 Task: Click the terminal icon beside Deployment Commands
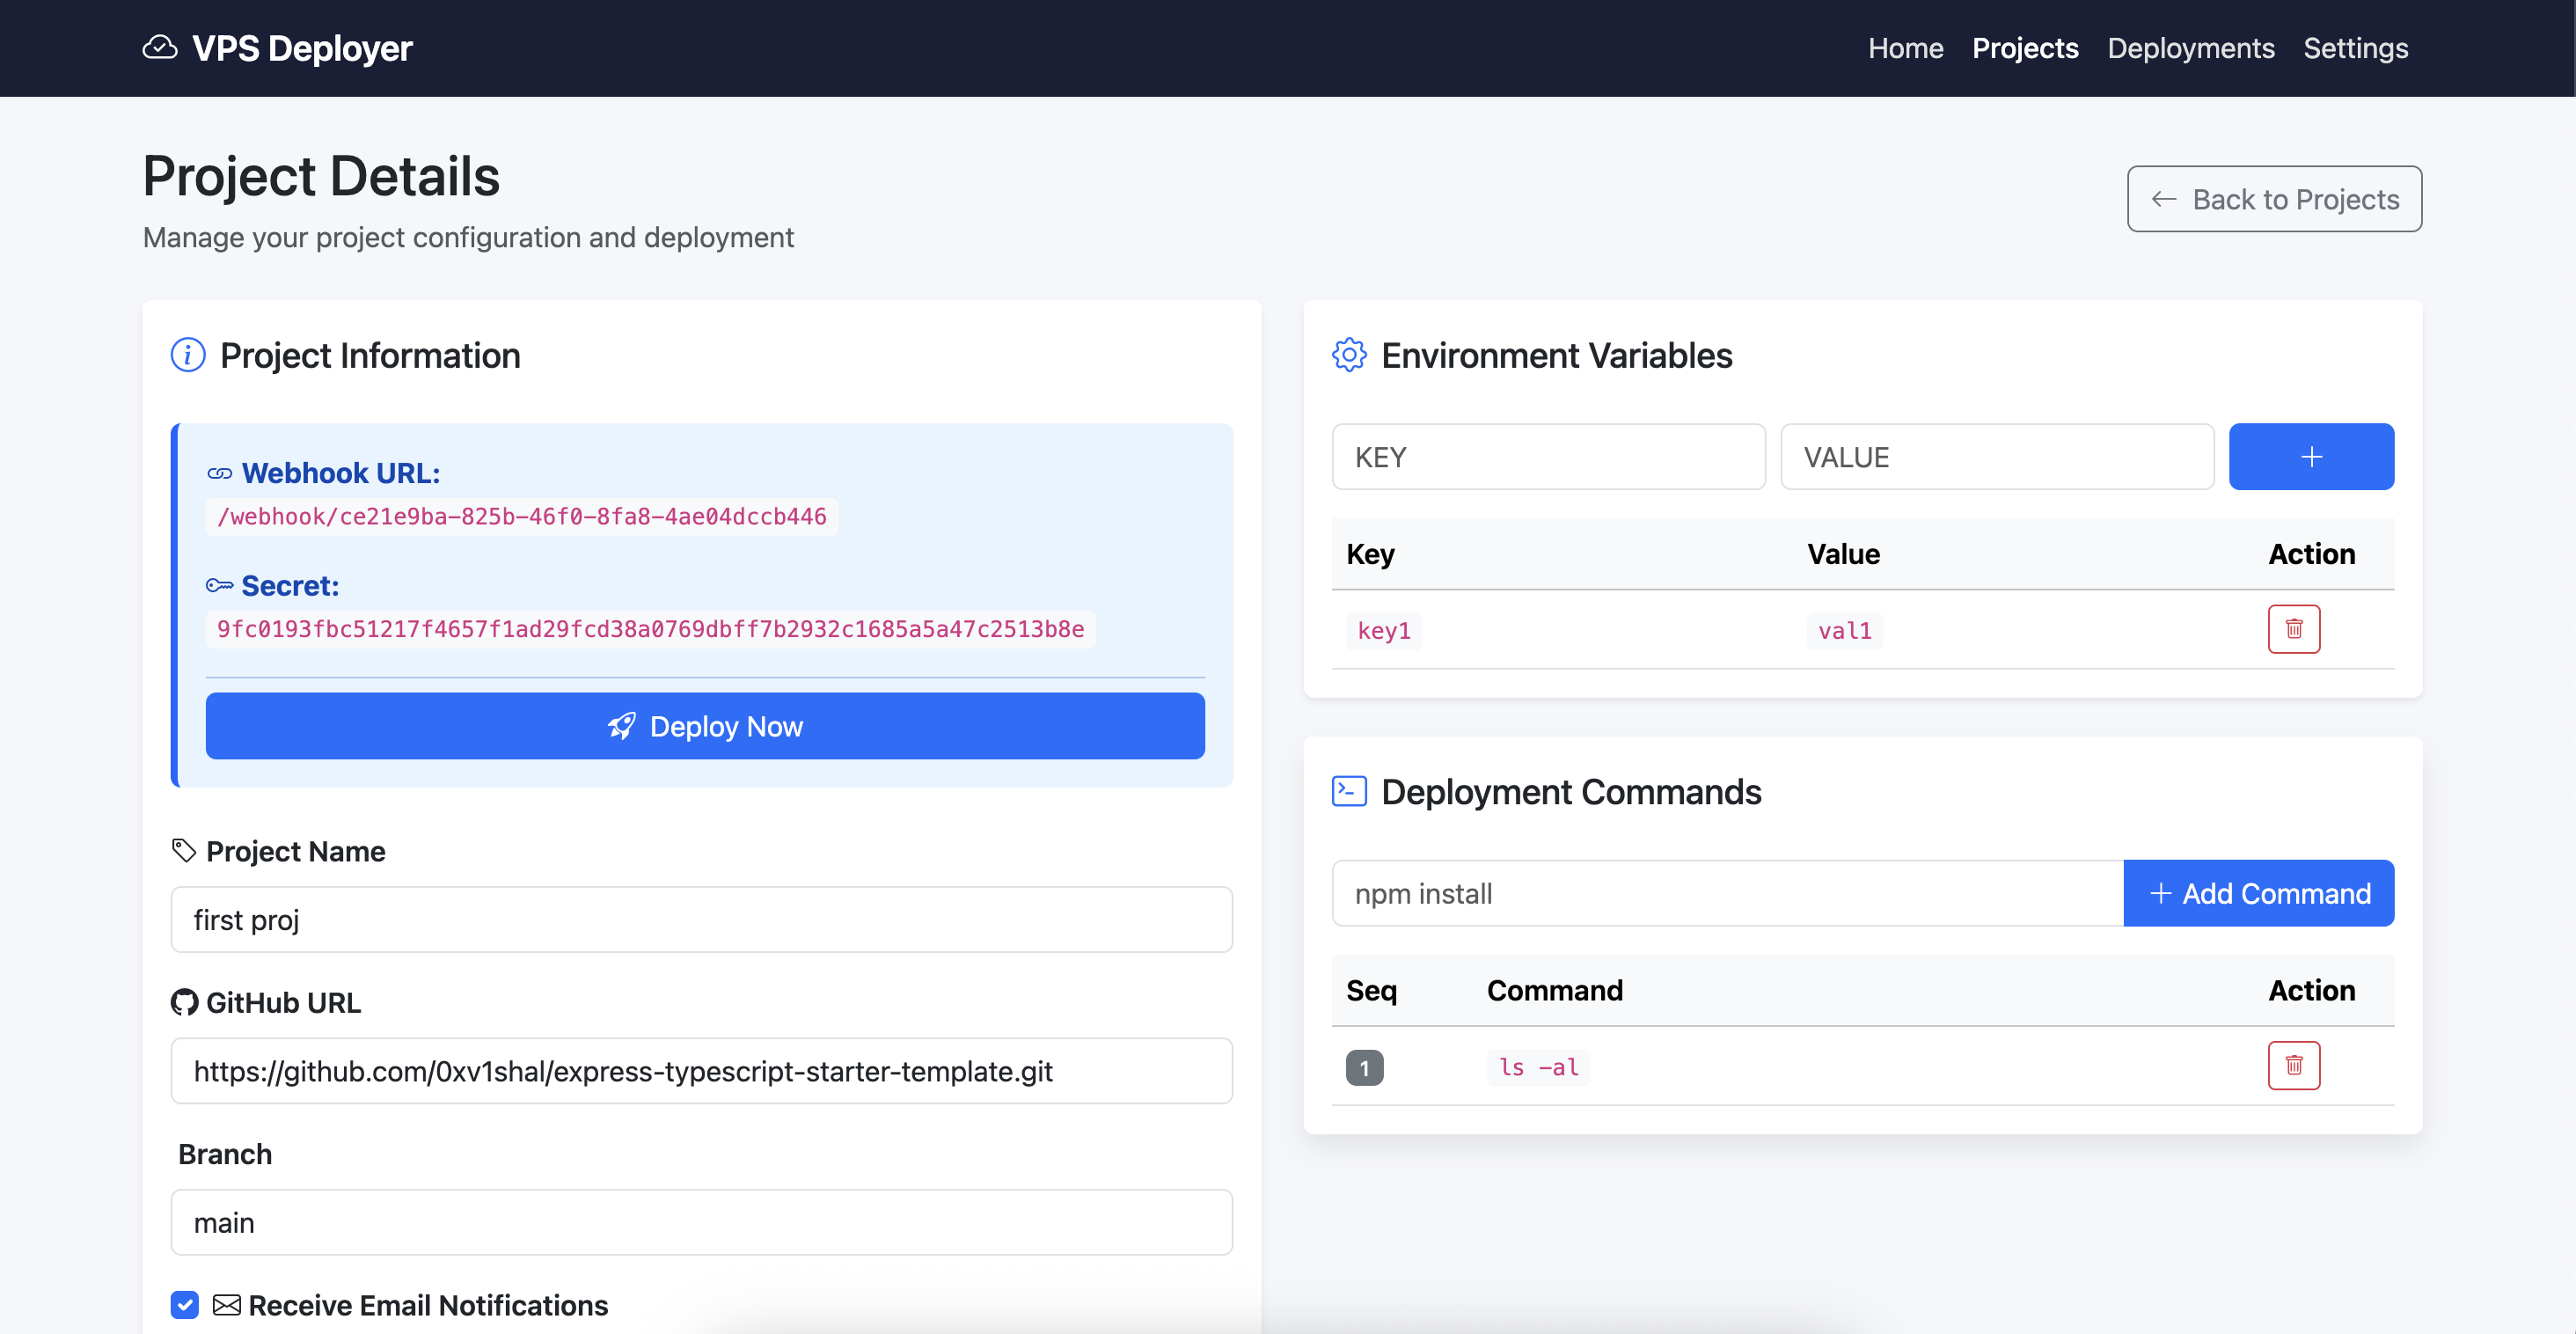[x=1349, y=790]
